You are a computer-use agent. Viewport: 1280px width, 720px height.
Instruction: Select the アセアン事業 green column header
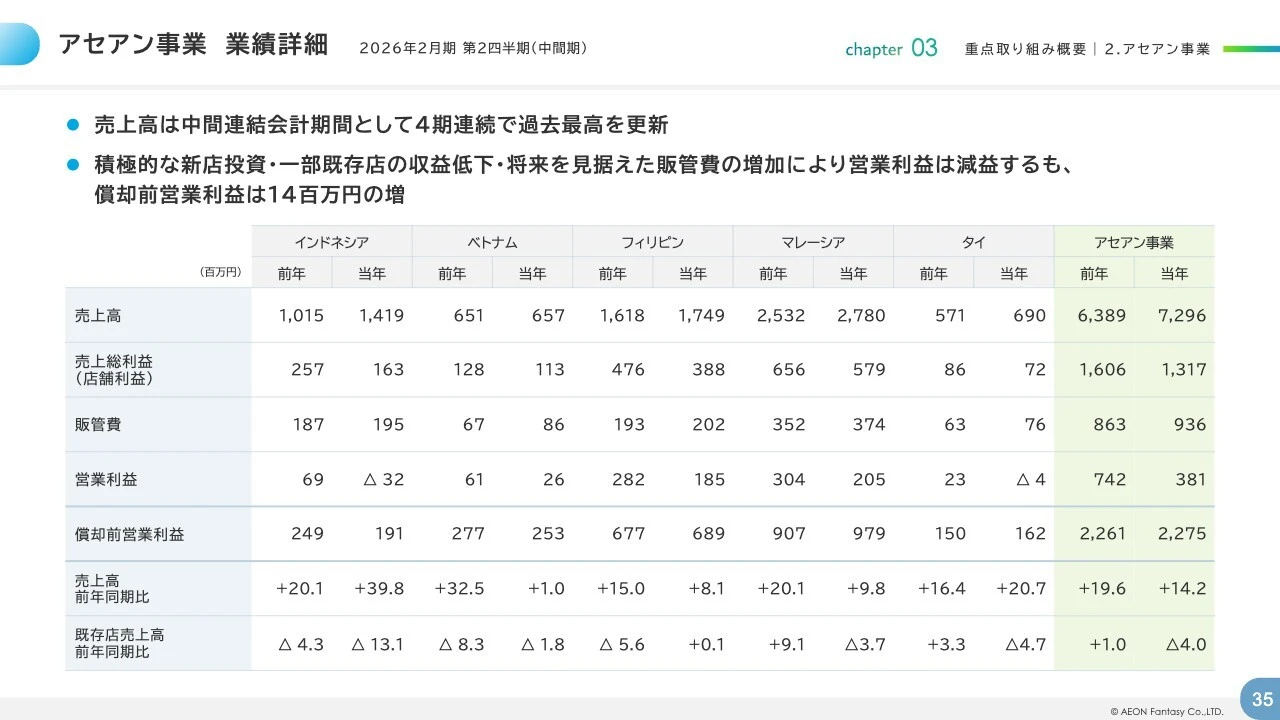pyautogui.click(x=1134, y=240)
